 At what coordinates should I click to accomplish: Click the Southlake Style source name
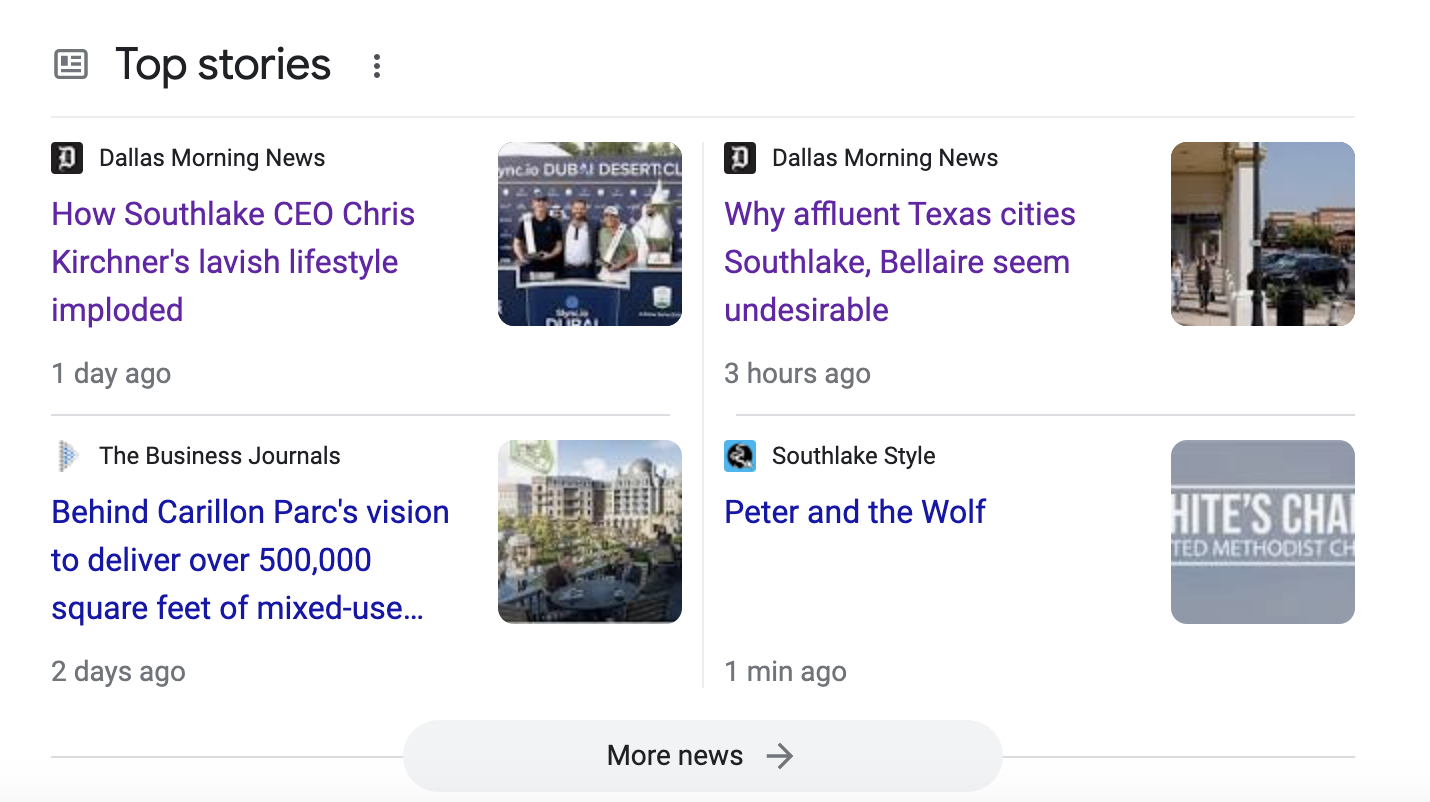(853, 456)
